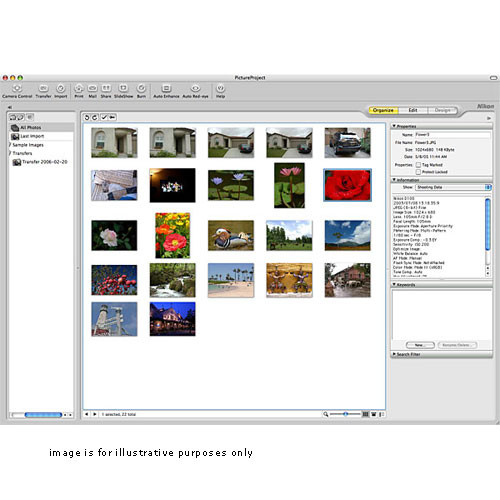Viewport: 500px width, 500px height.
Task: Adjust the thumbnail zoom slider
Action: 345,414
